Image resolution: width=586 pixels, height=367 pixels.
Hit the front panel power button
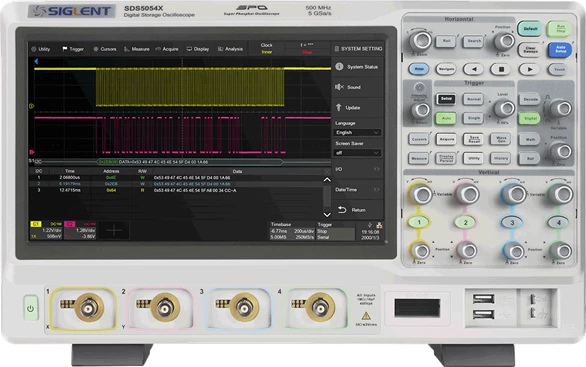click(x=31, y=308)
